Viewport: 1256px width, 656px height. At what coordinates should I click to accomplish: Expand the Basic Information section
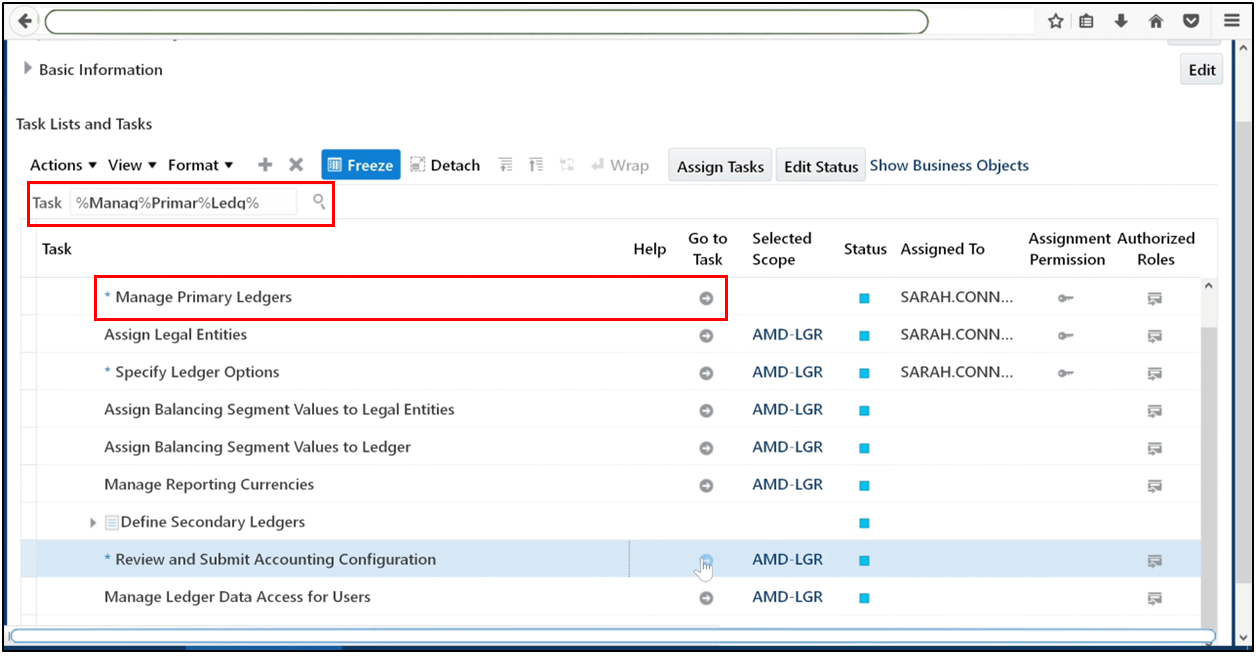26,69
